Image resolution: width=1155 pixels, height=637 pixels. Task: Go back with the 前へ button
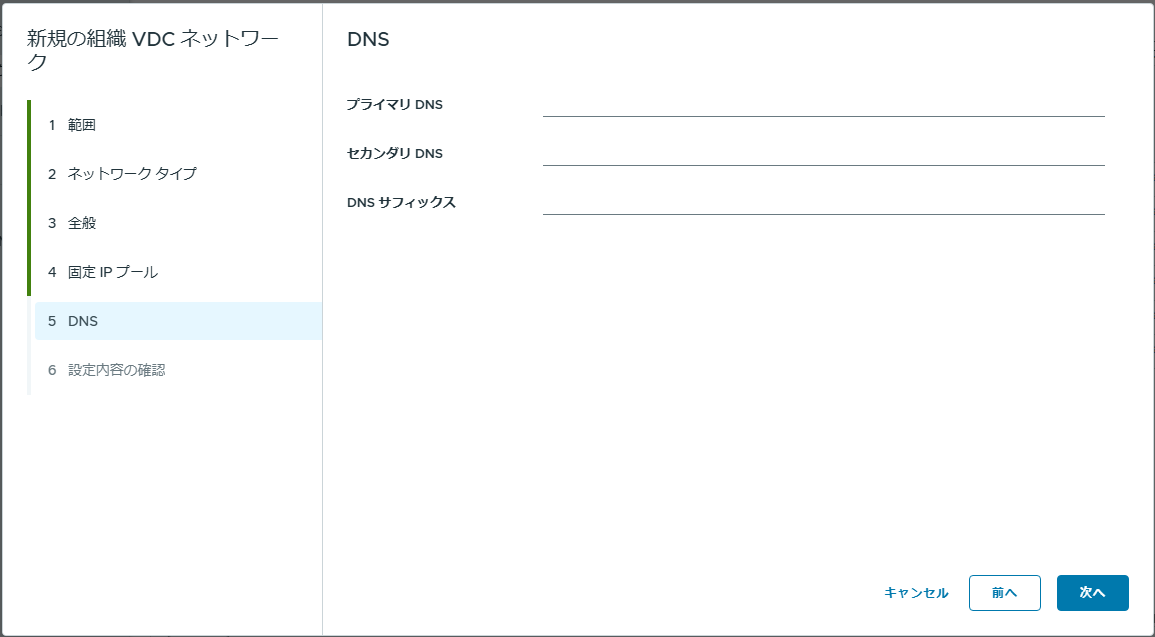point(1005,593)
